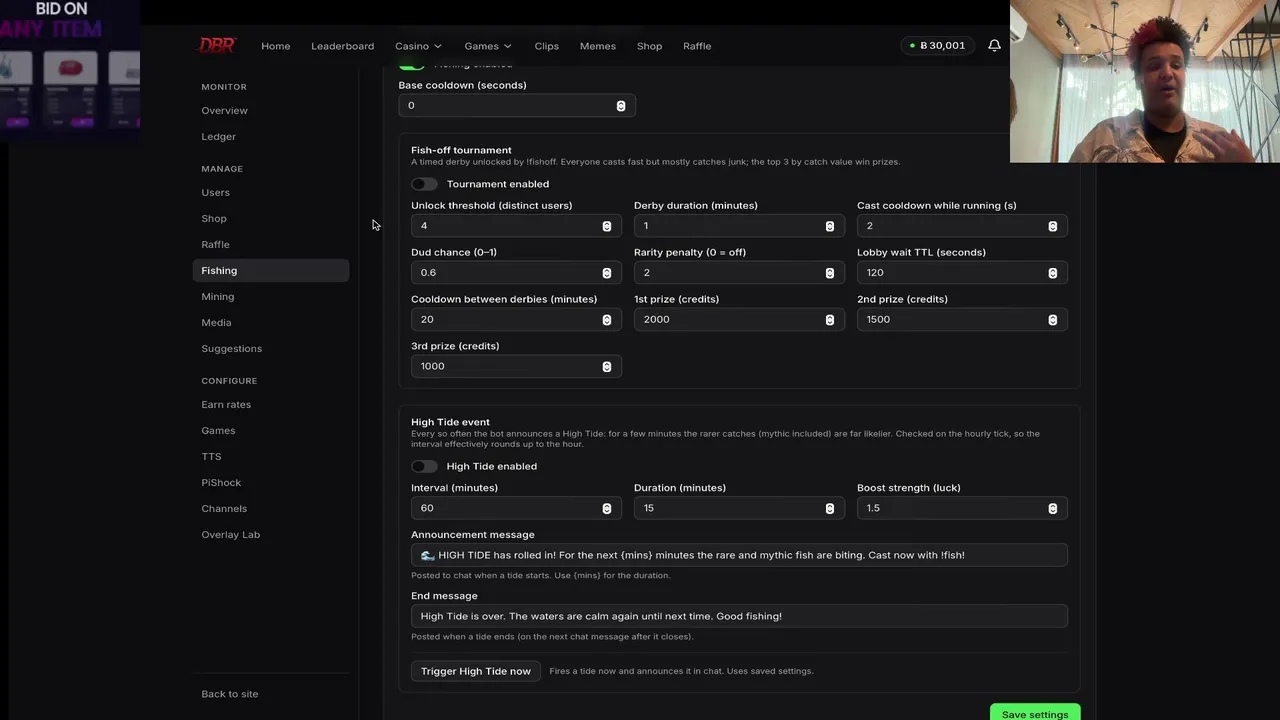Screen dimensions: 1280x720
Task: Adjust 2nd prize stepper arrows
Action: click(x=1053, y=319)
